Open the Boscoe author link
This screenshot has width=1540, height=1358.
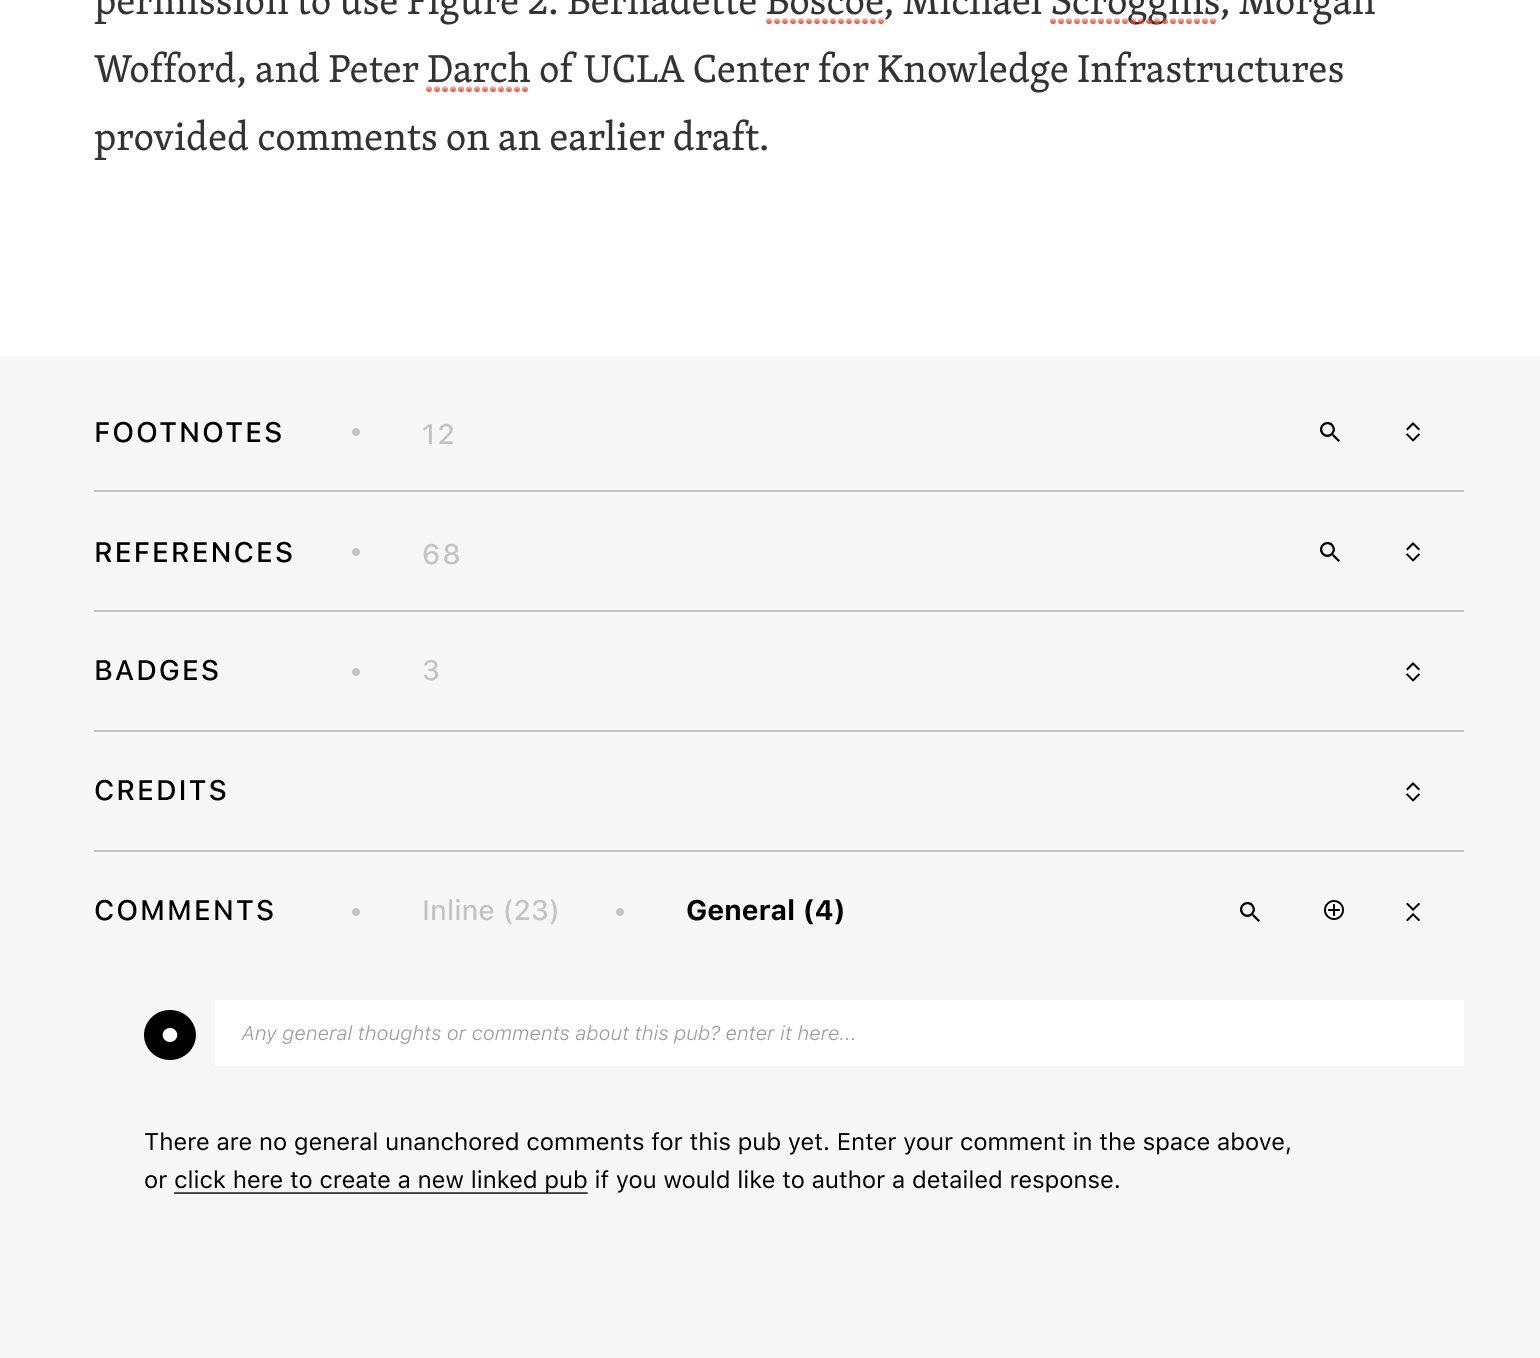pos(823,10)
